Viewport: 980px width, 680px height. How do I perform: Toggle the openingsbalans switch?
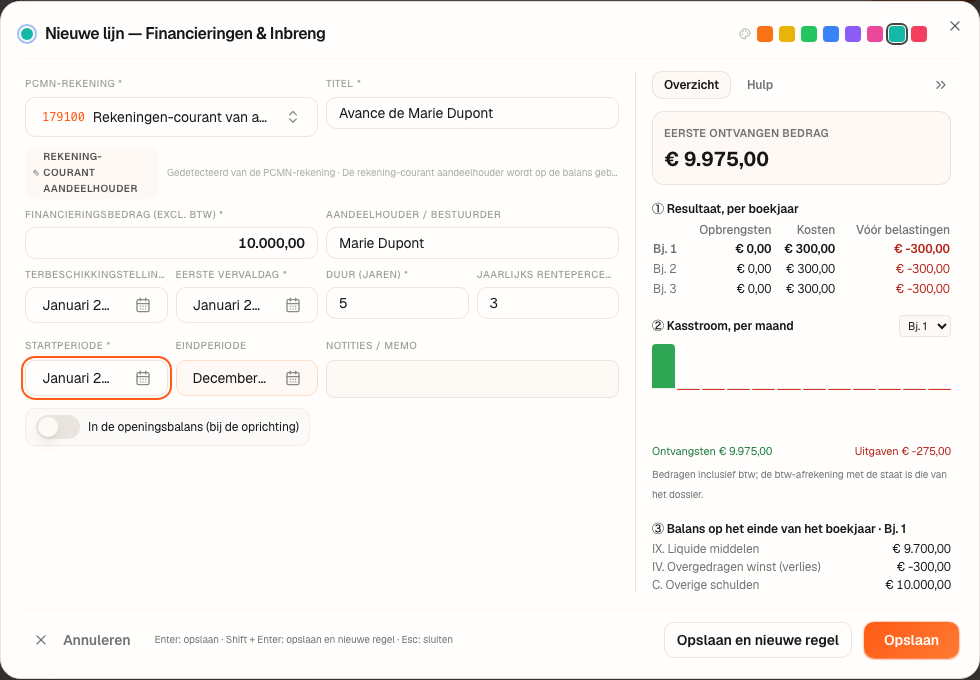(58, 427)
